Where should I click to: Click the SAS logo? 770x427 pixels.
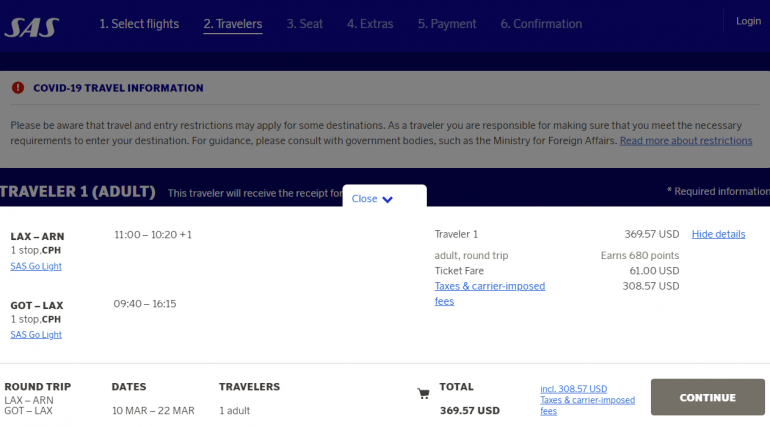(x=31, y=26)
